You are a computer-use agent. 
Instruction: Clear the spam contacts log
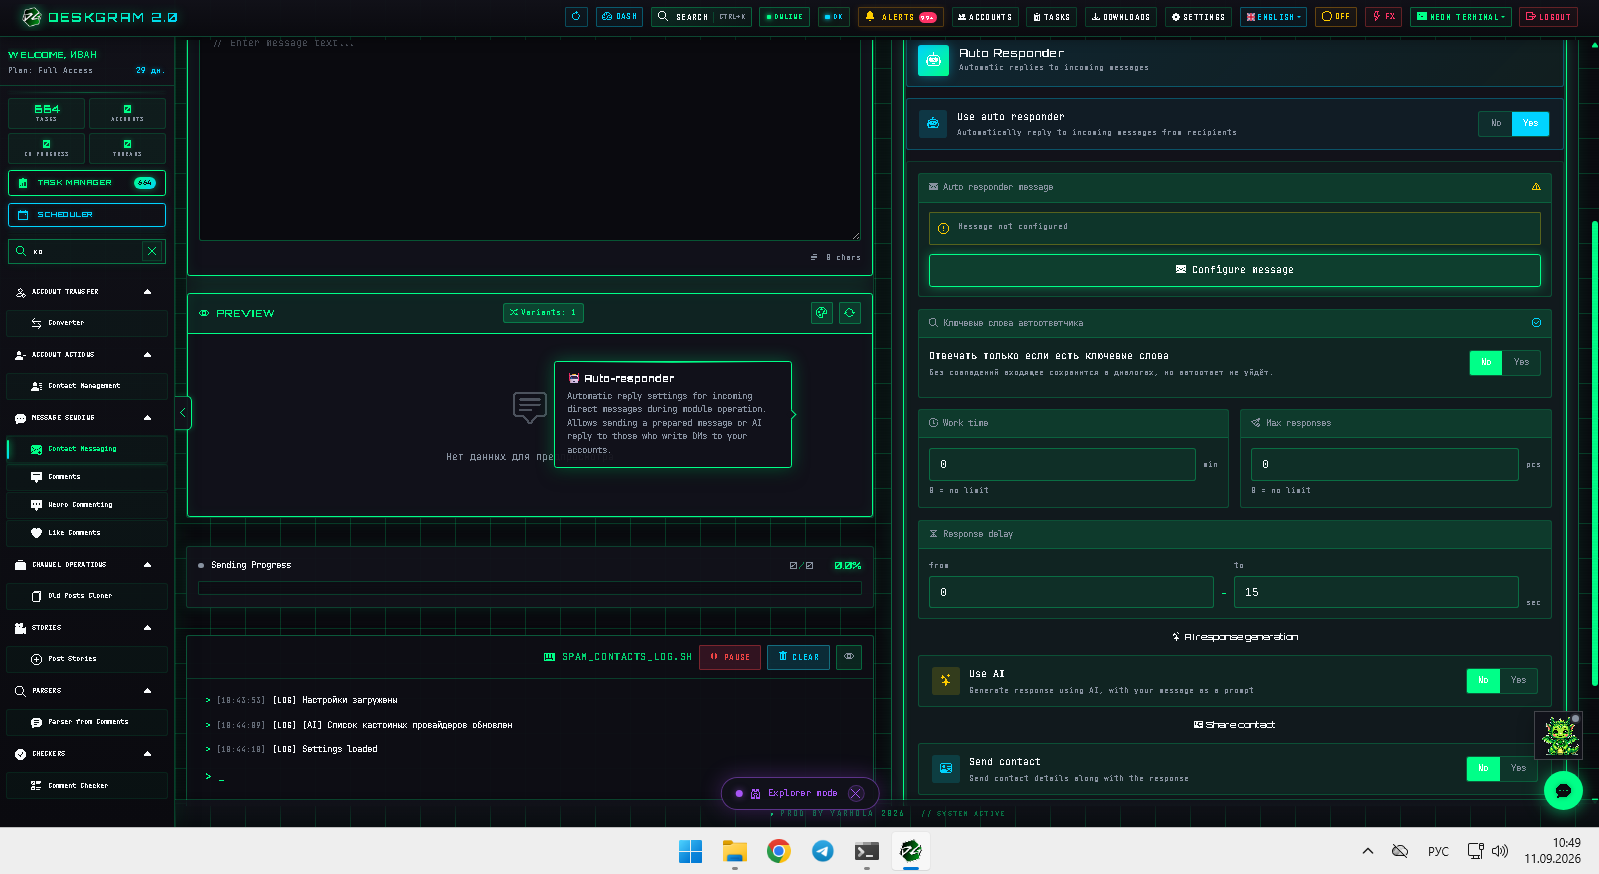798,657
